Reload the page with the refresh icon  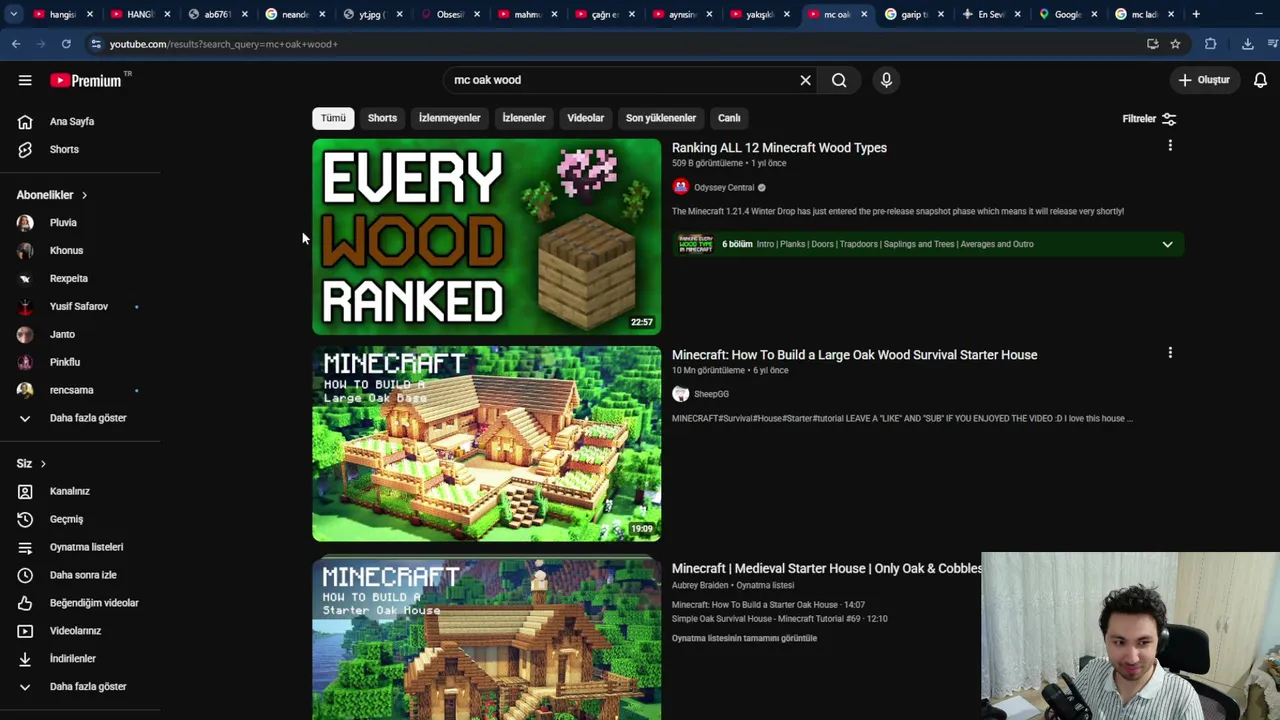pyautogui.click(x=66, y=44)
